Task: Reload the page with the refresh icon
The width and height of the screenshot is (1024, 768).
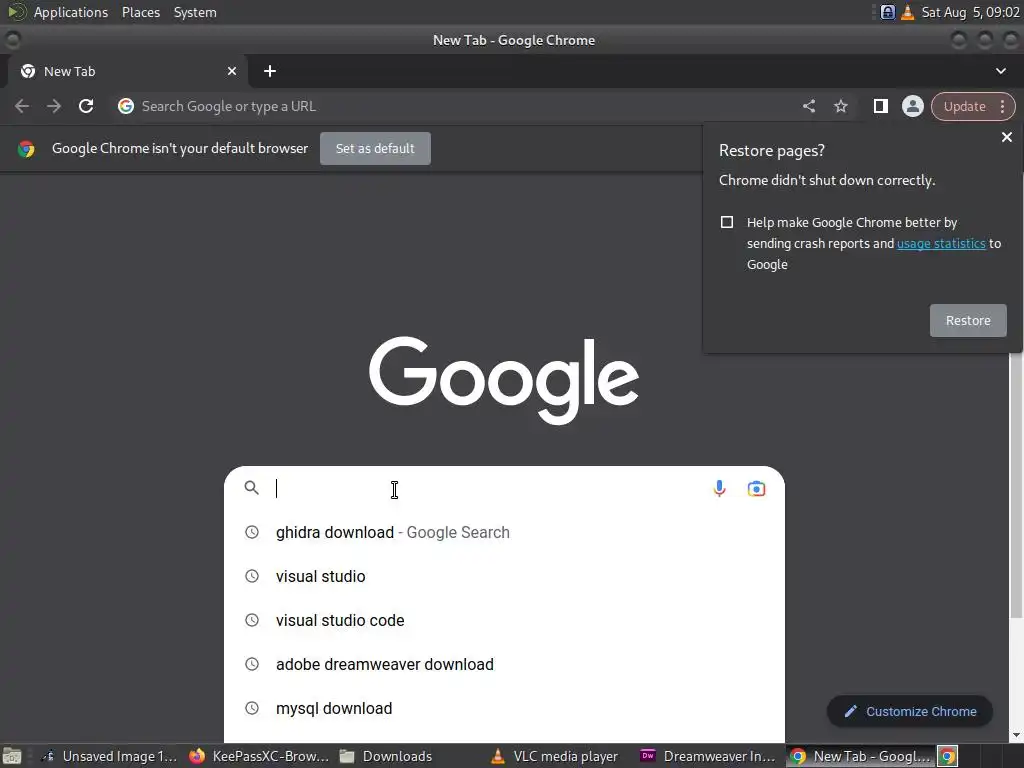Action: (x=86, y=106)
